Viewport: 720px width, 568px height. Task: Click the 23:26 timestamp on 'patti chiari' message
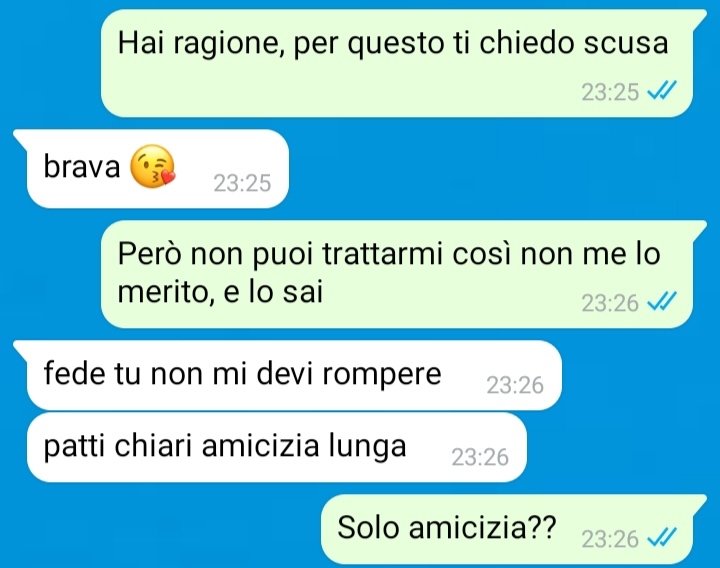point(480,457)
